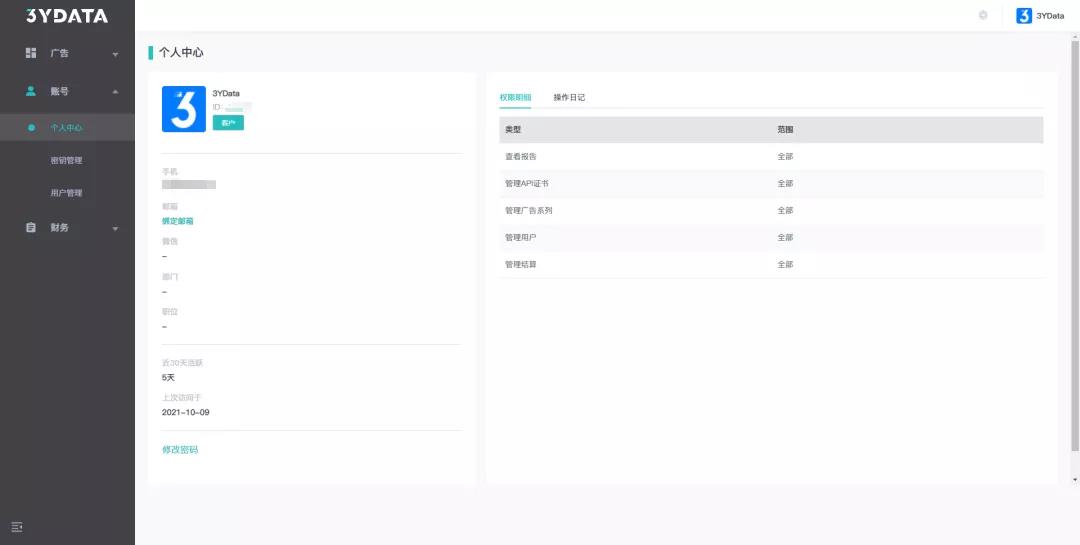
Task: Click the 客户 badge under profile name
Action: 228,123
